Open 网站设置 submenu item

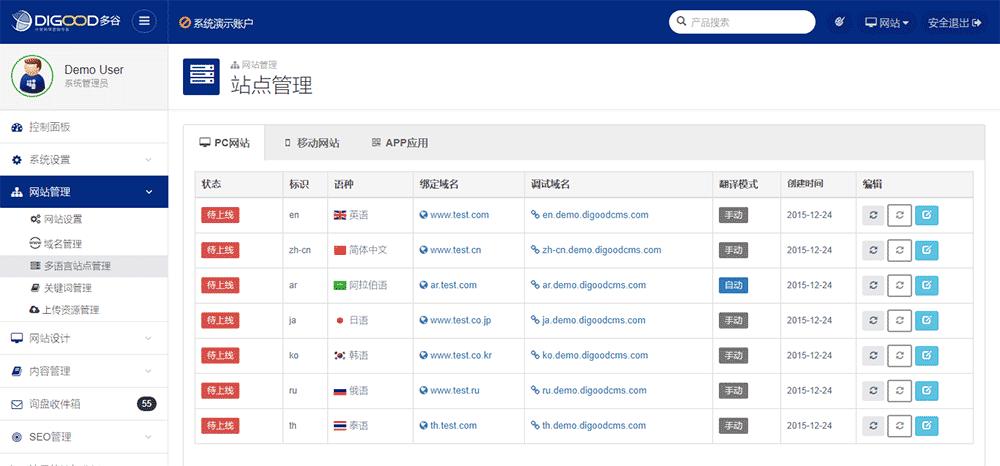(56, 219)
